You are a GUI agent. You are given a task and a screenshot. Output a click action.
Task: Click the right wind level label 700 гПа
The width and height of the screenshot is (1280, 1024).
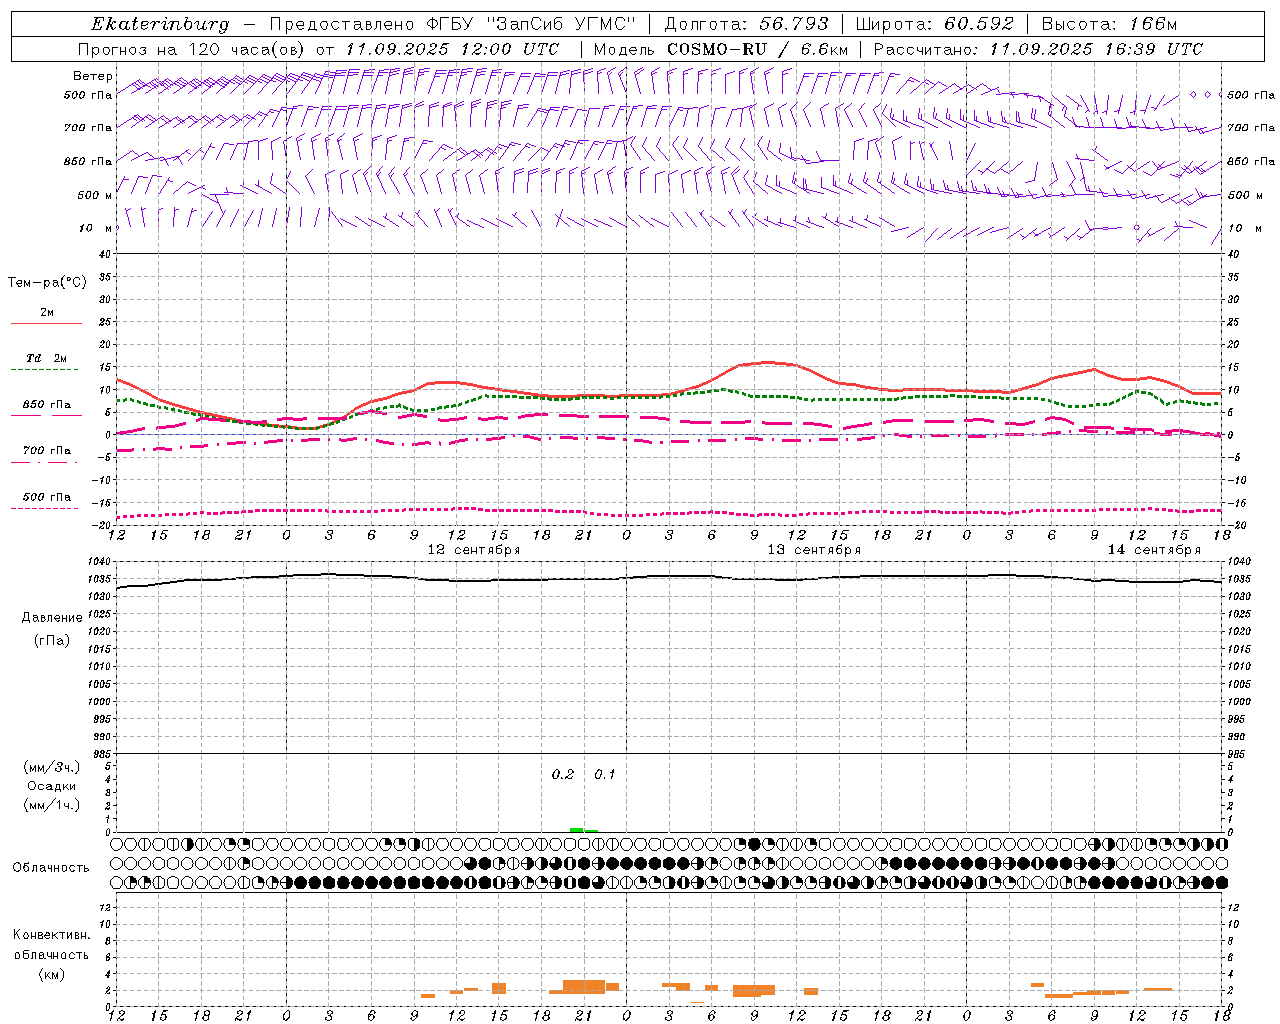click(x=1251, y=128)
